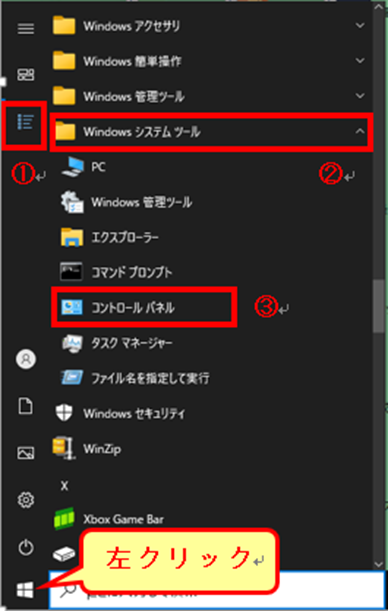Click the WinZip icon

(x=63, y=448)
